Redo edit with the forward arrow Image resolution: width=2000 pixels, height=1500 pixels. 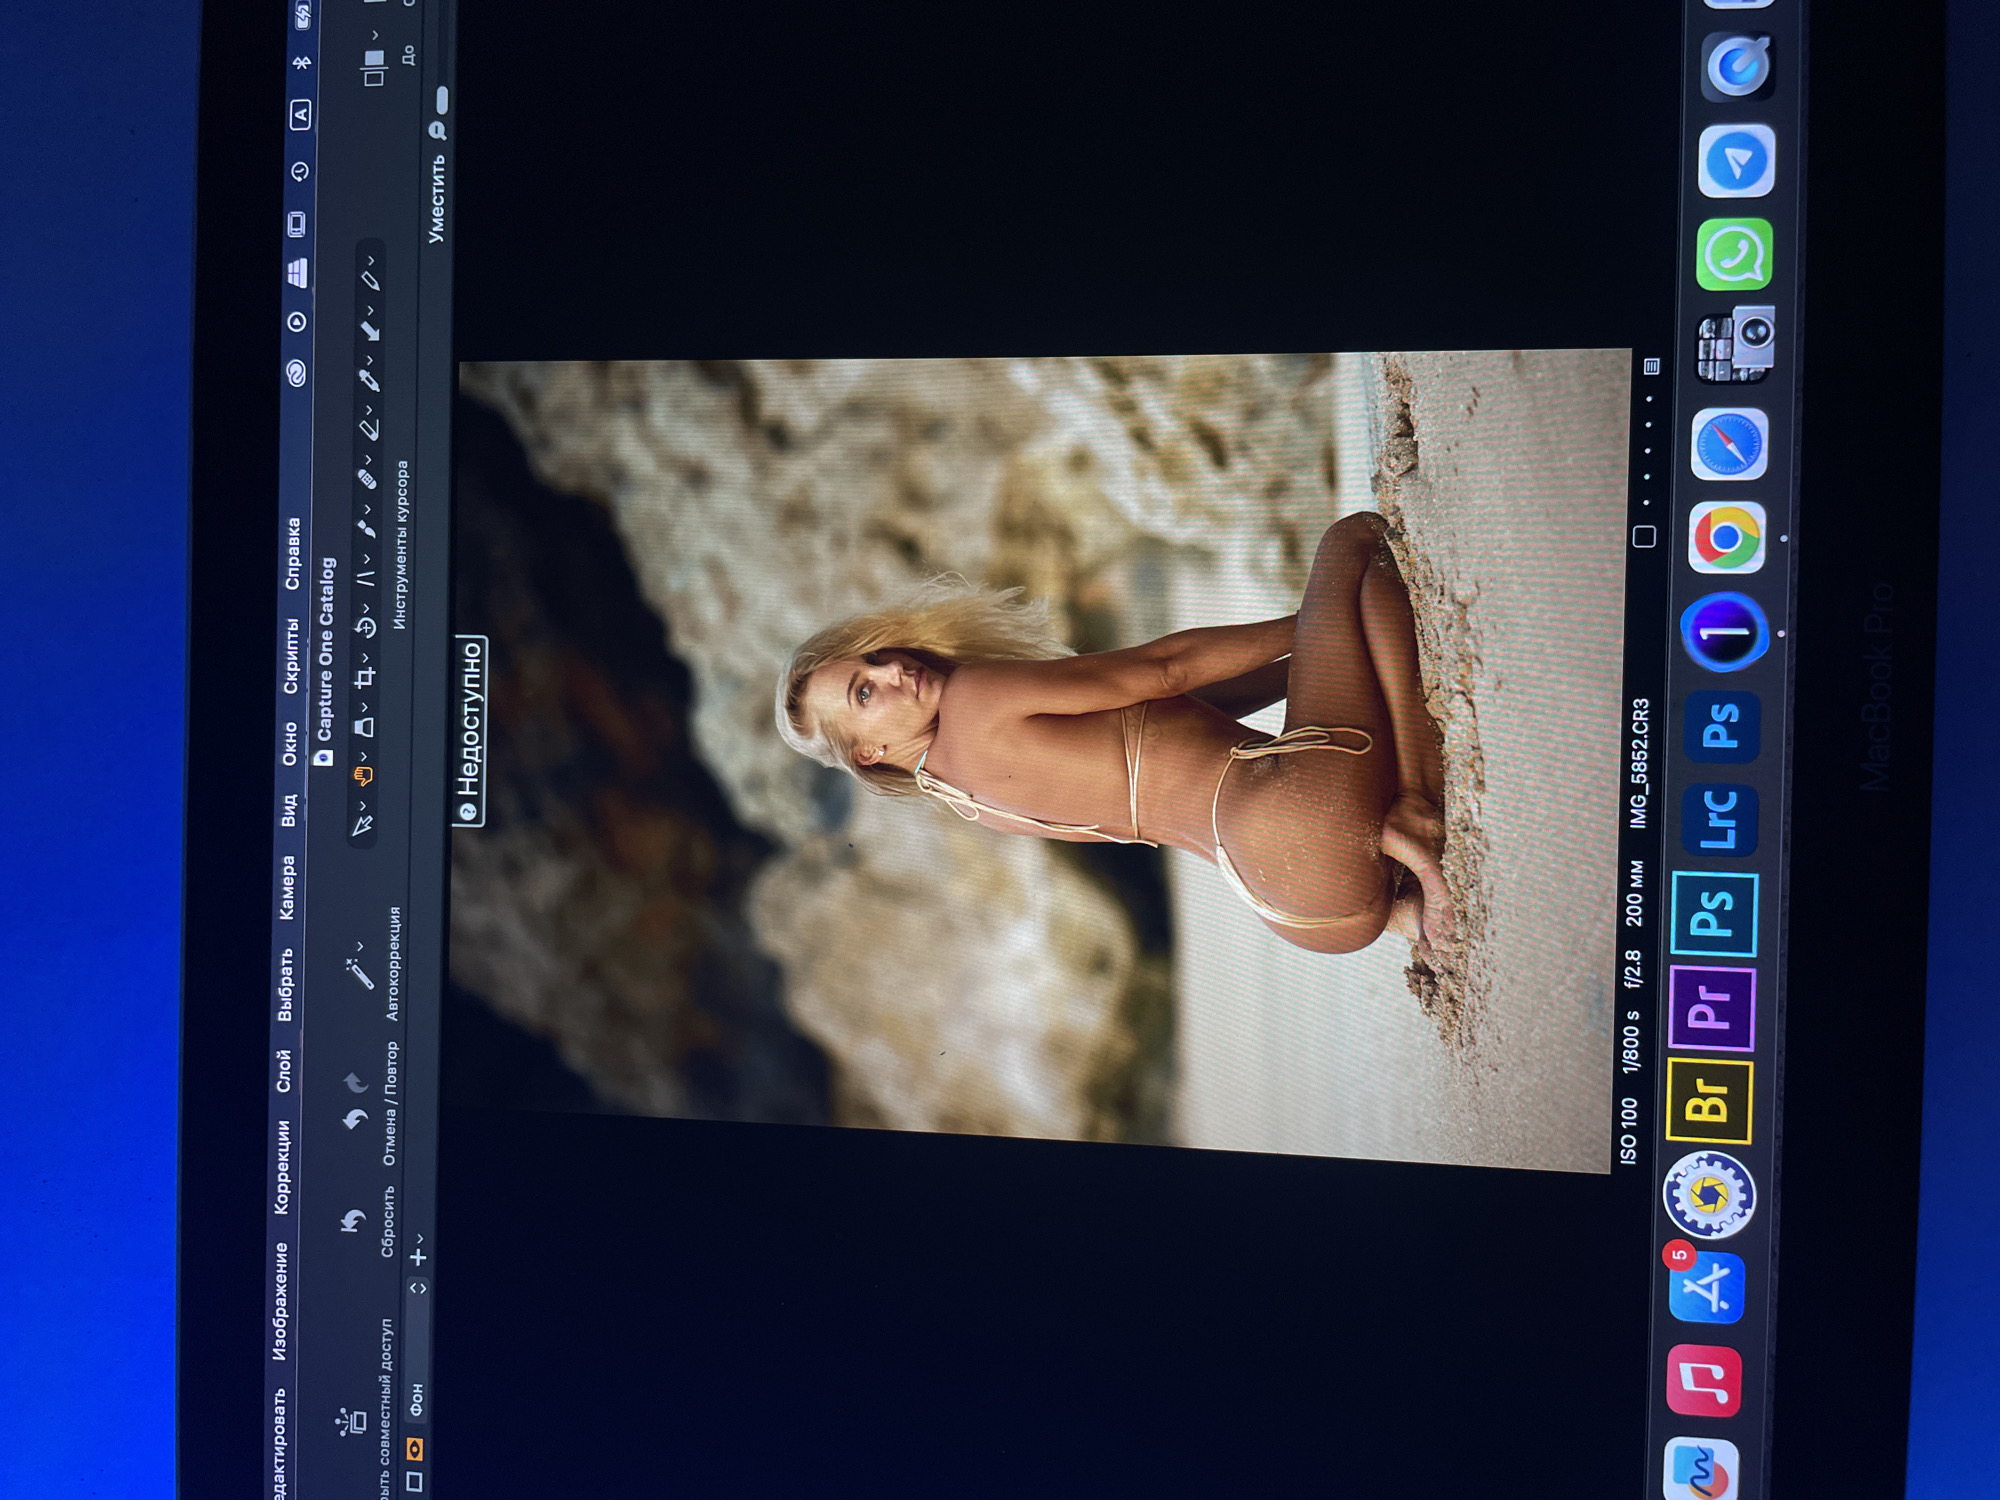coord(355,1084)
